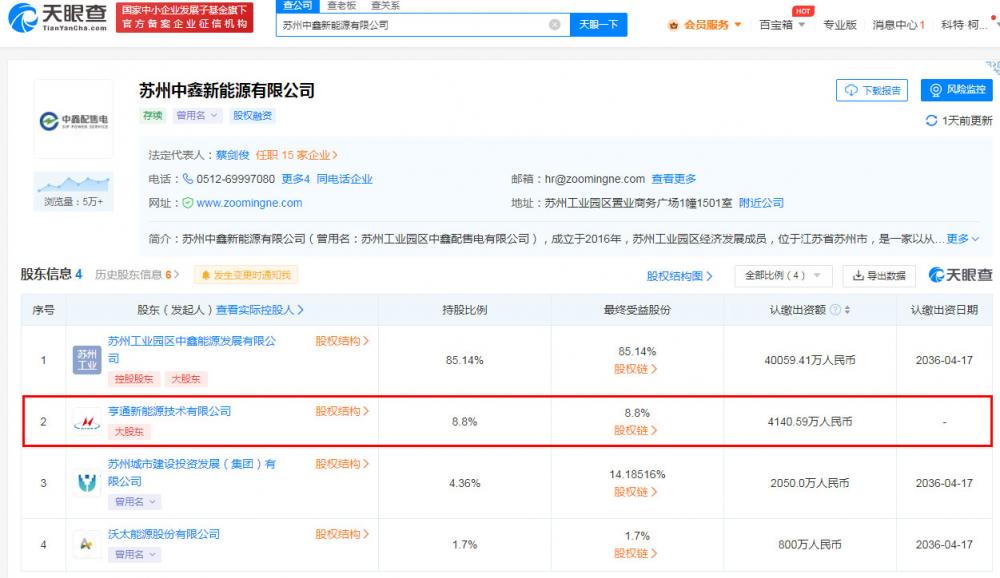Expand the 曾用名 dropdown under company title
The height and width of the screenshot is (578, 1000).
197,115
